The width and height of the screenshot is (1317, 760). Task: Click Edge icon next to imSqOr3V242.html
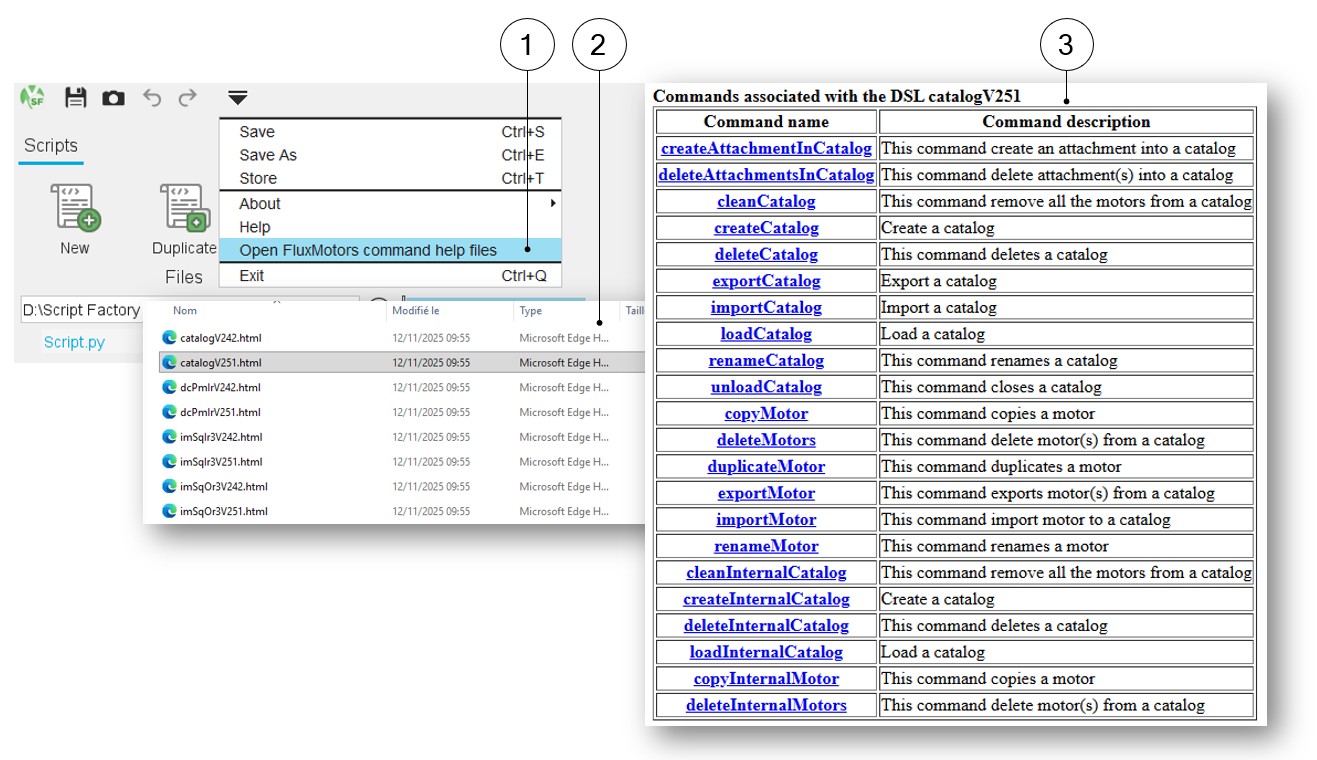pyautogui.click(x=169, y=486)
